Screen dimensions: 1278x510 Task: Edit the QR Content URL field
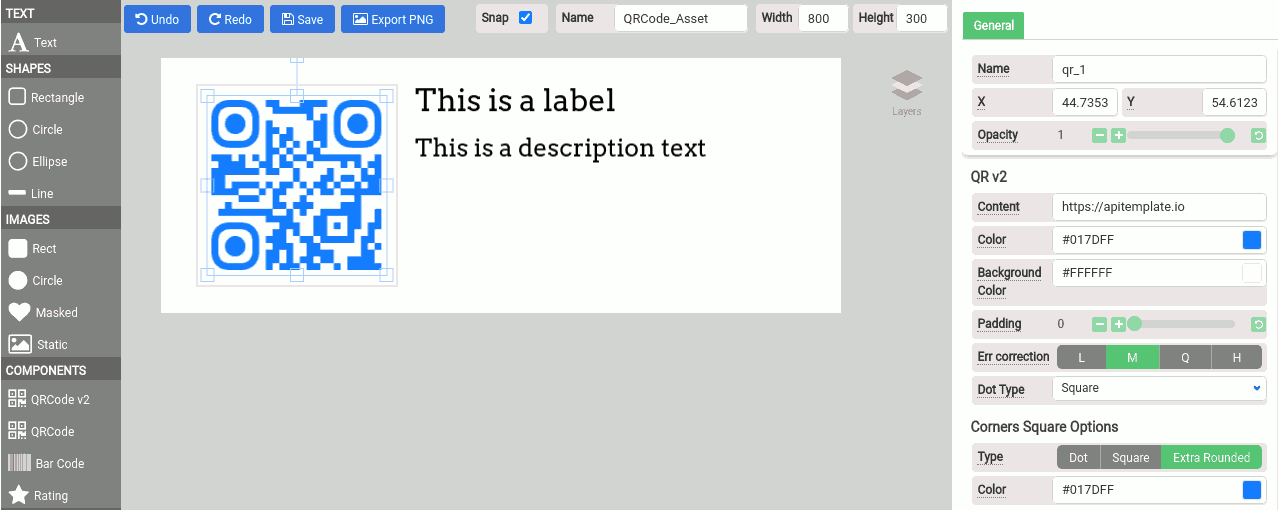[1159, 207]
